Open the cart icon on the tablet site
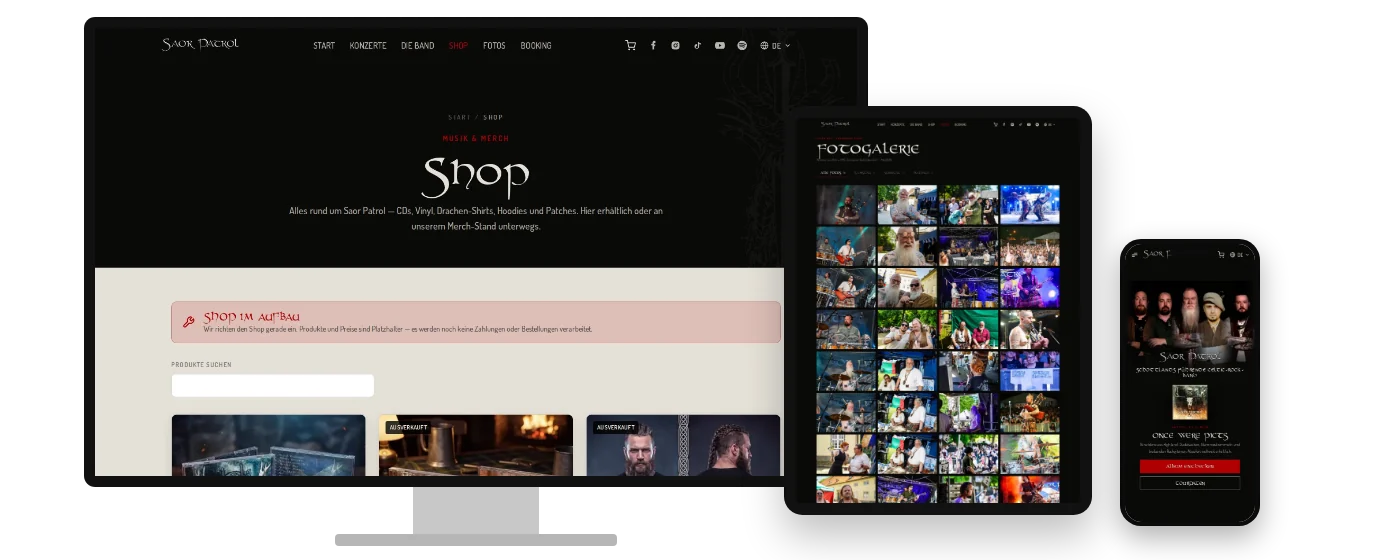The width and height of the screenshot is (1400, 560). [x=995, y=124]
